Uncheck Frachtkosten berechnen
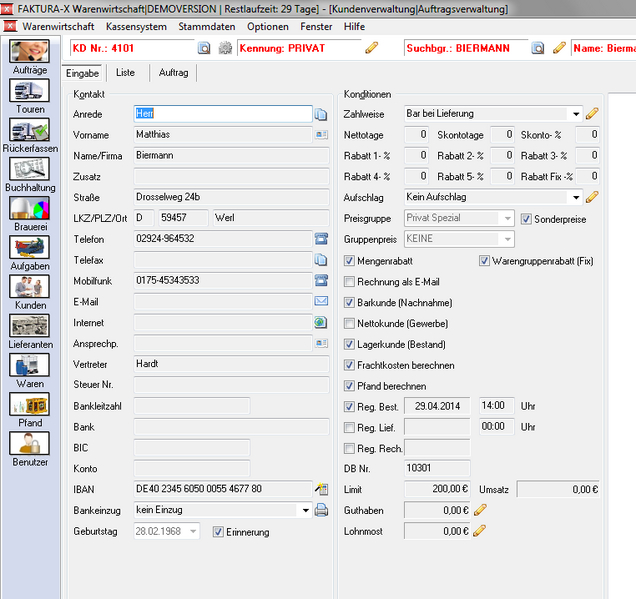This screenshot has height=599, width=636. [x=349, y=365]
